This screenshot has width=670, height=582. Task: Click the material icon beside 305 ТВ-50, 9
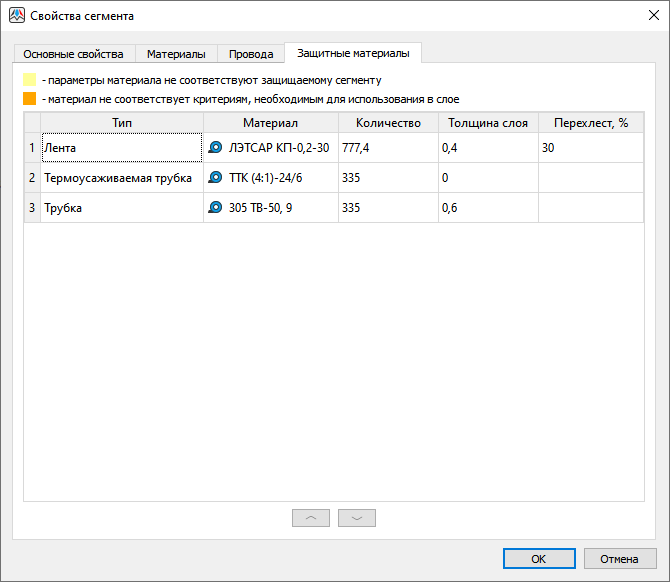215,208
